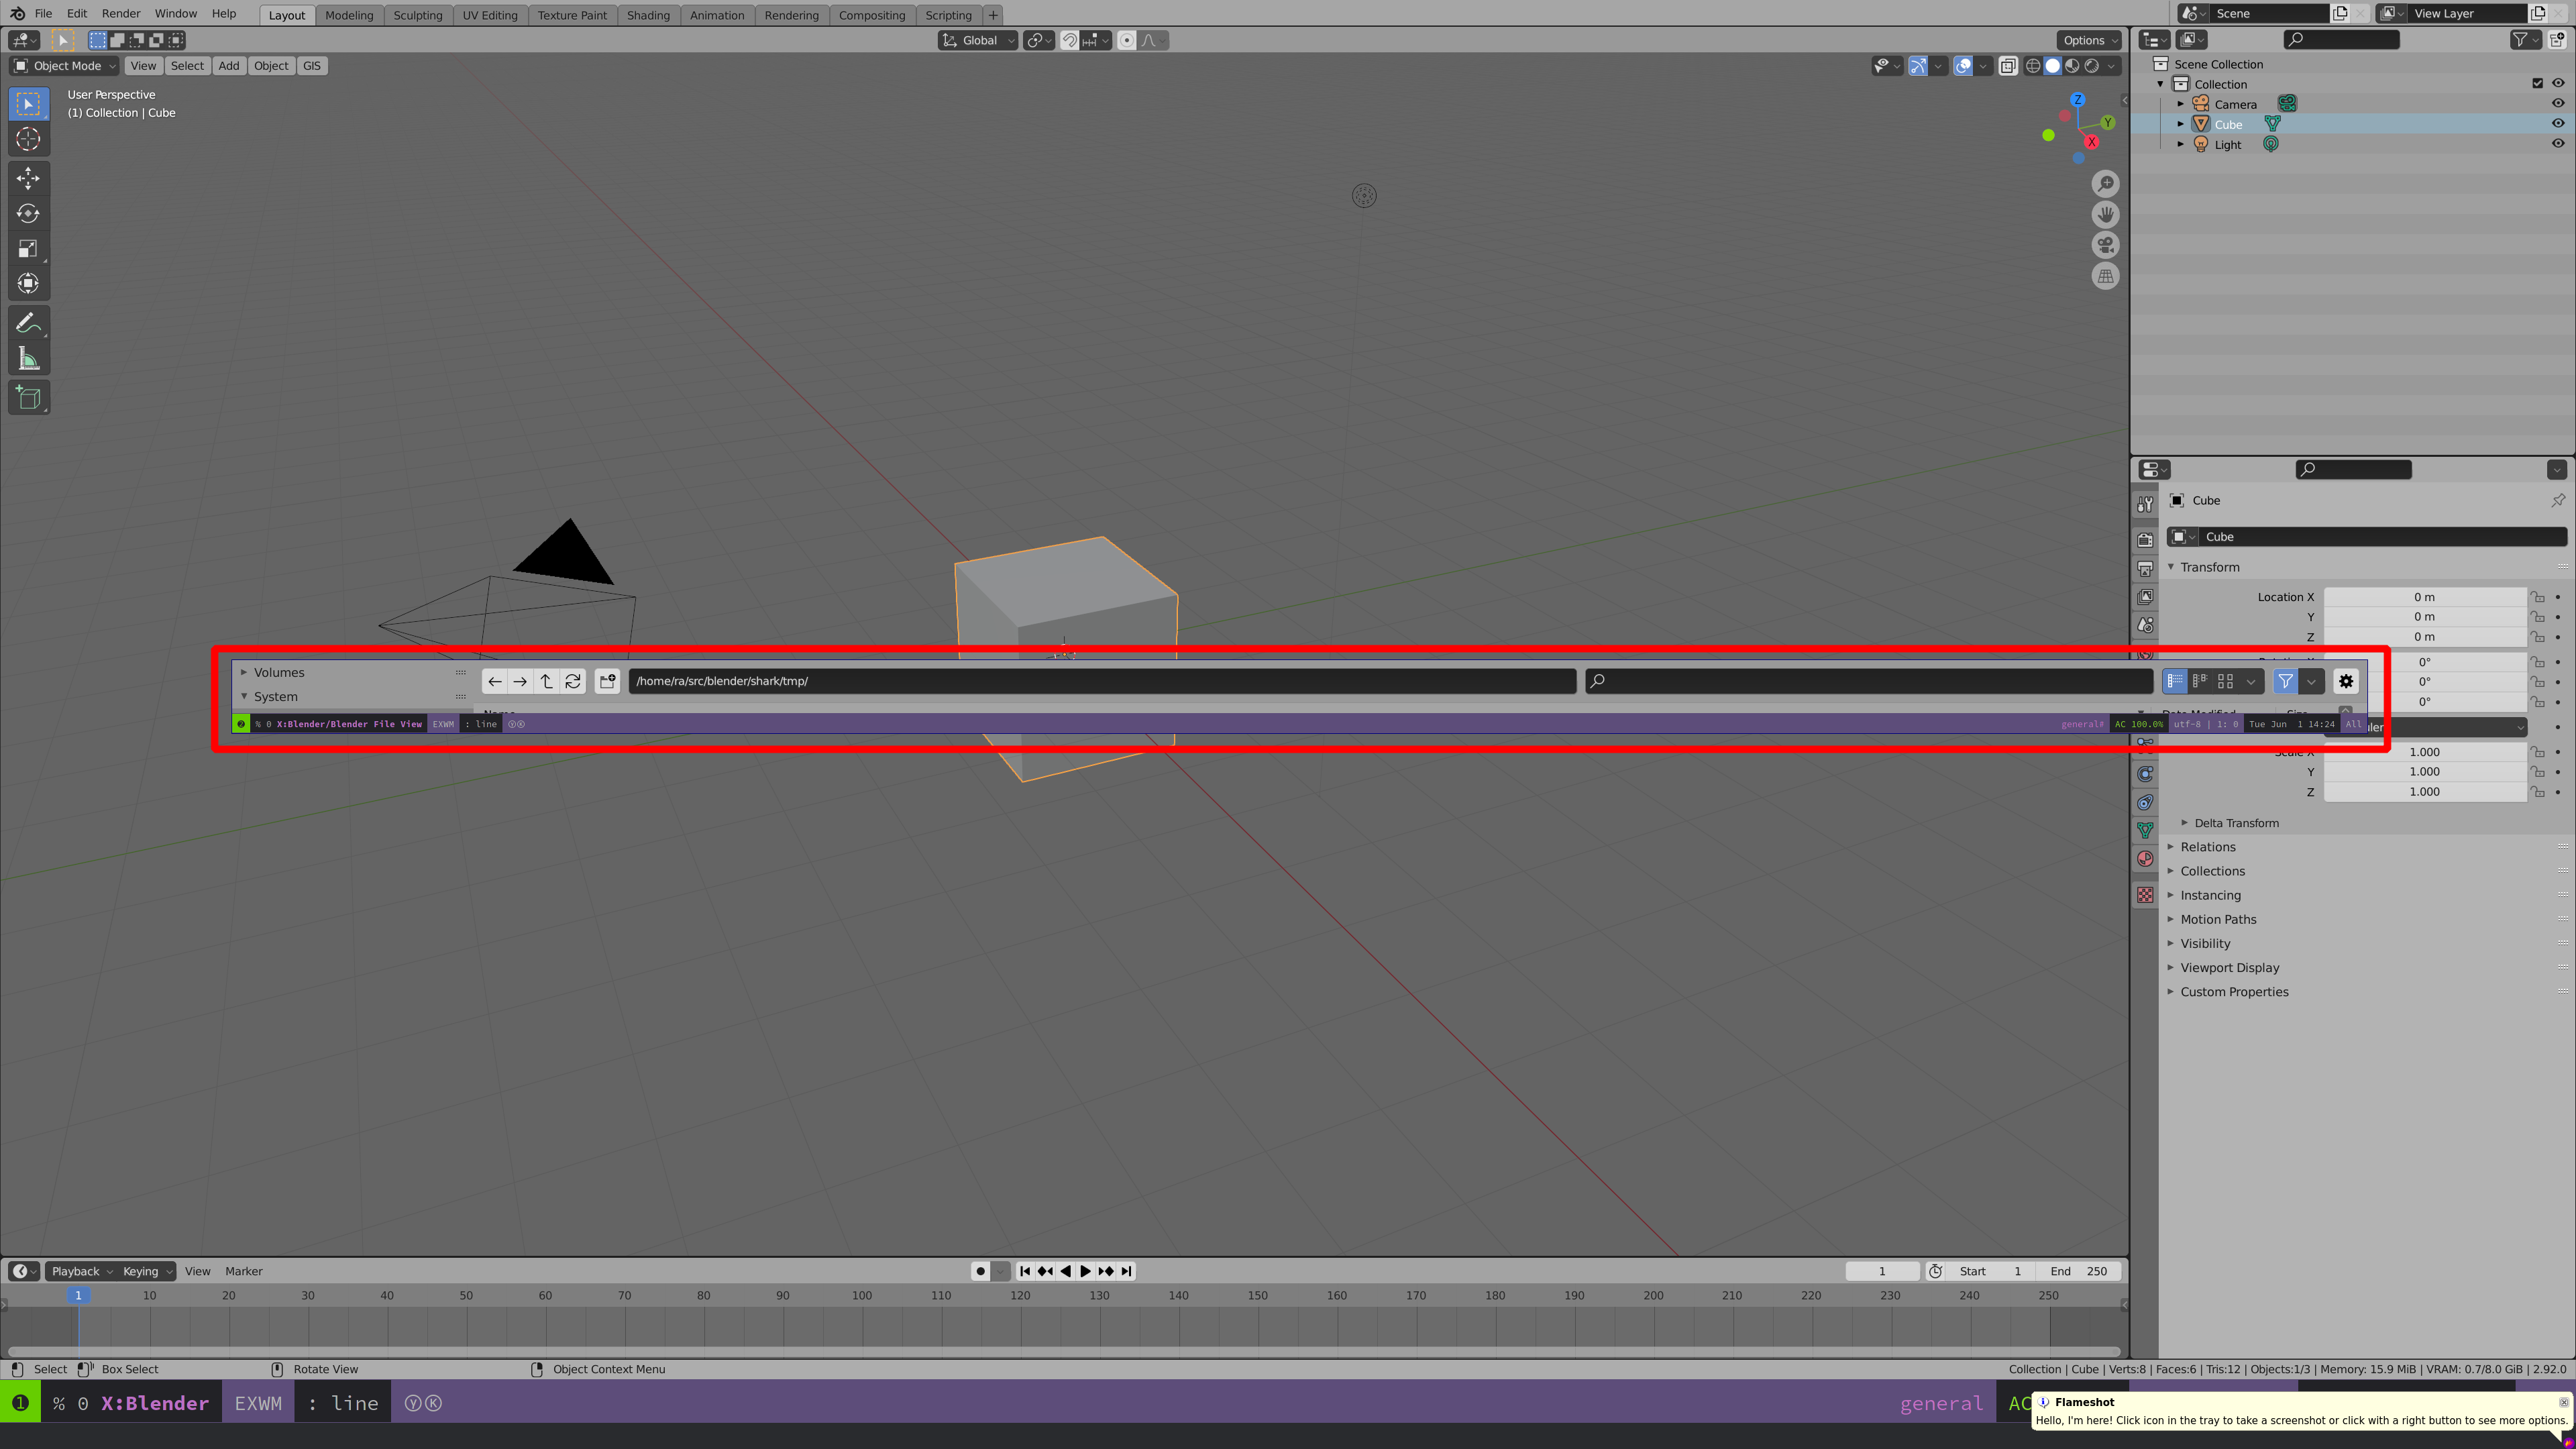Image resolution: width=2576 pixels, height=1449 pixels.
Task: Toggle auto keying record button
Action: click(x=980, y=1271)
